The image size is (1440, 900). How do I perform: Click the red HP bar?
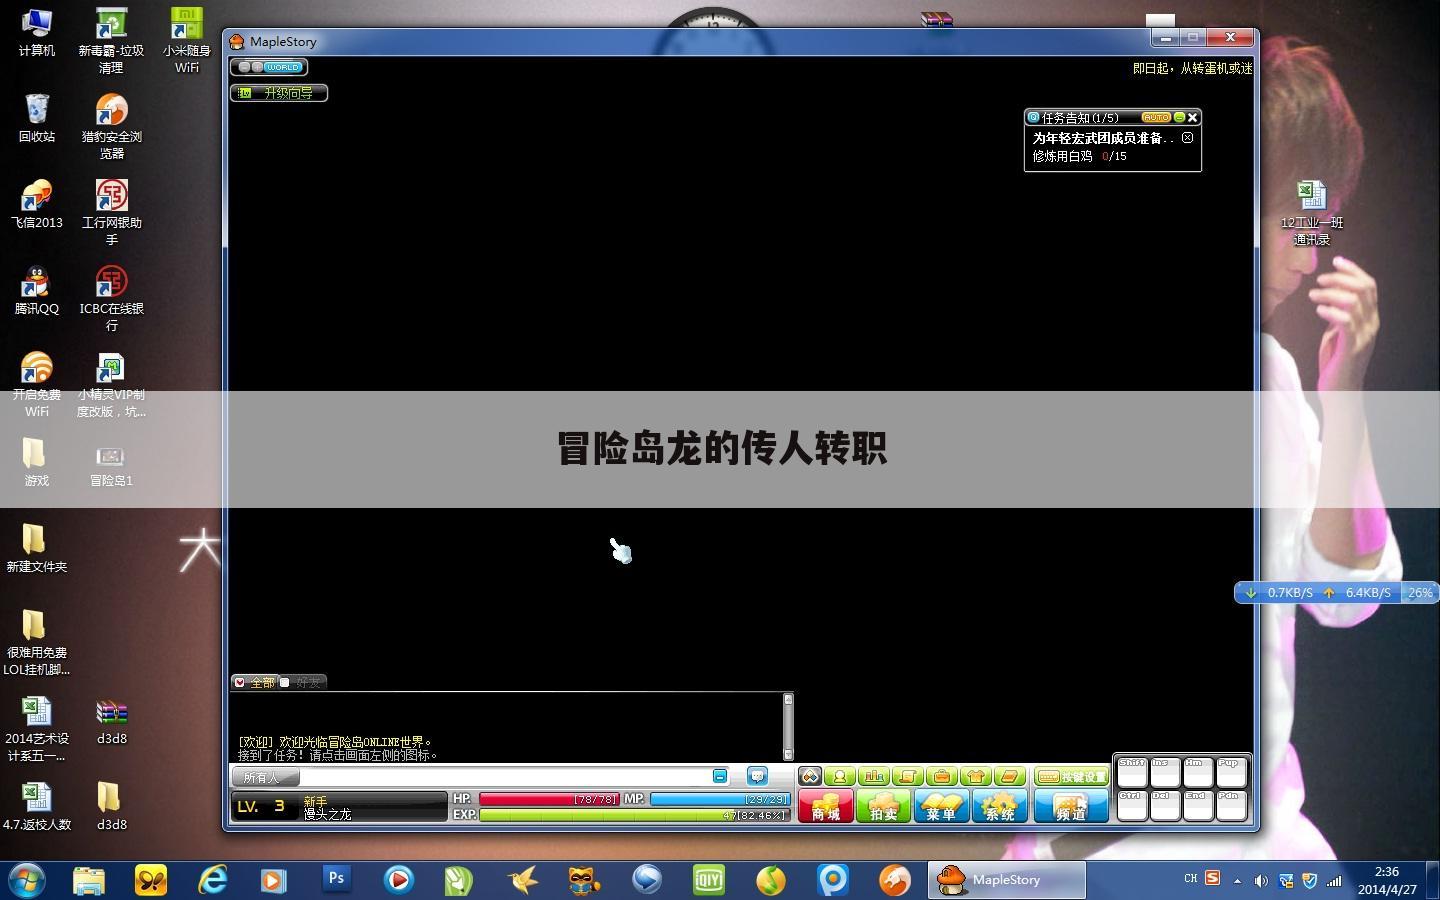coord(548,799)
